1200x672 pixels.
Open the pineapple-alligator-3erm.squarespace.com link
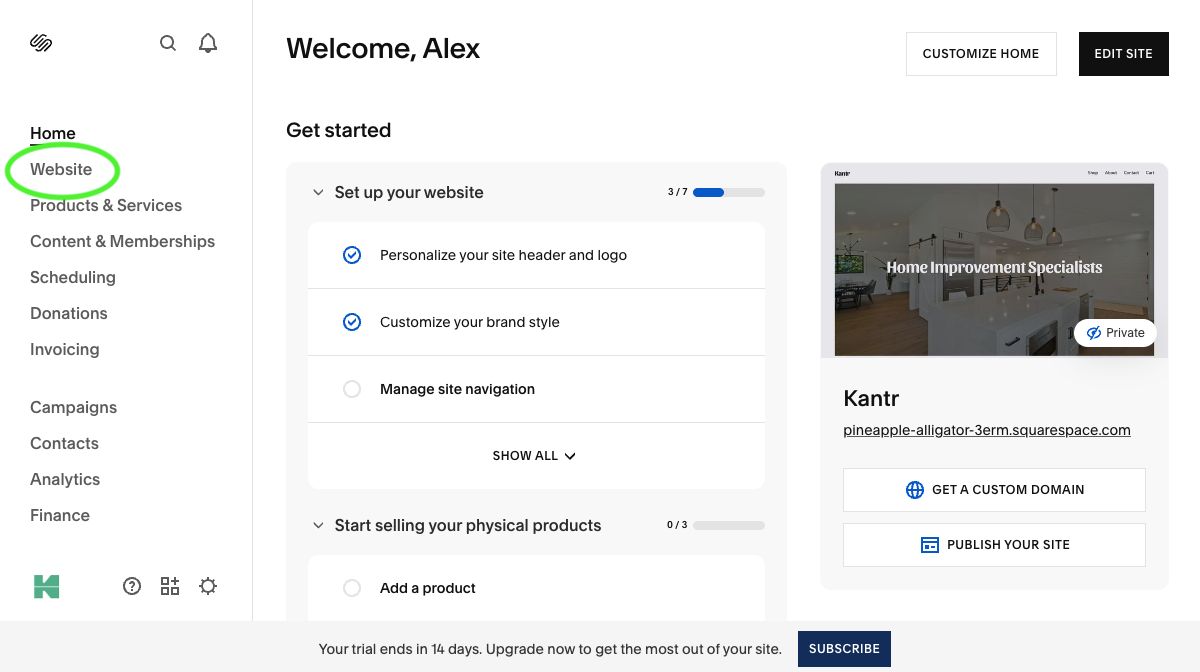(987, 430)
